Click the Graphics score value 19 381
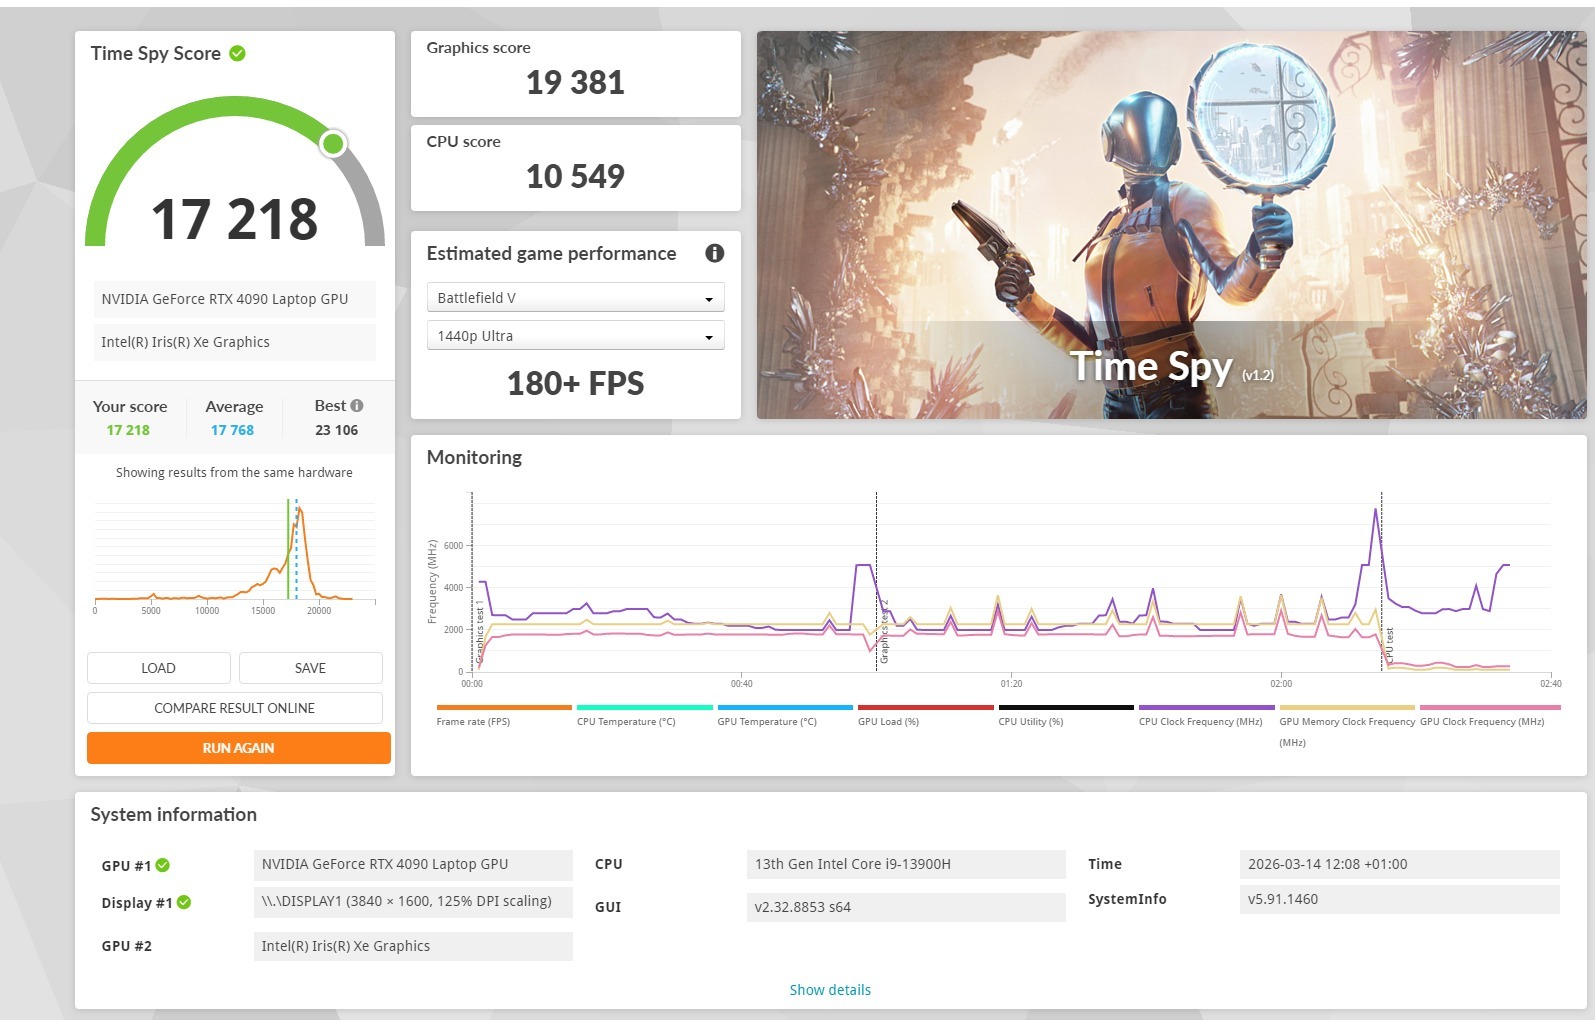This screenshot has height=1020, width=1595. click(575, 82)
